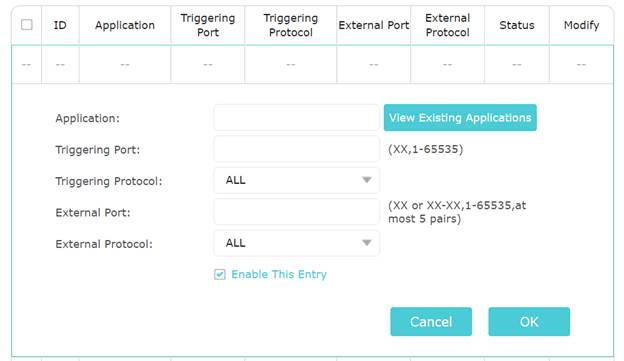Click View Existing Applications button
Image resolution: width=624 pixels, height=361 pixels.
pyautogui.click(x=460, y=117)
